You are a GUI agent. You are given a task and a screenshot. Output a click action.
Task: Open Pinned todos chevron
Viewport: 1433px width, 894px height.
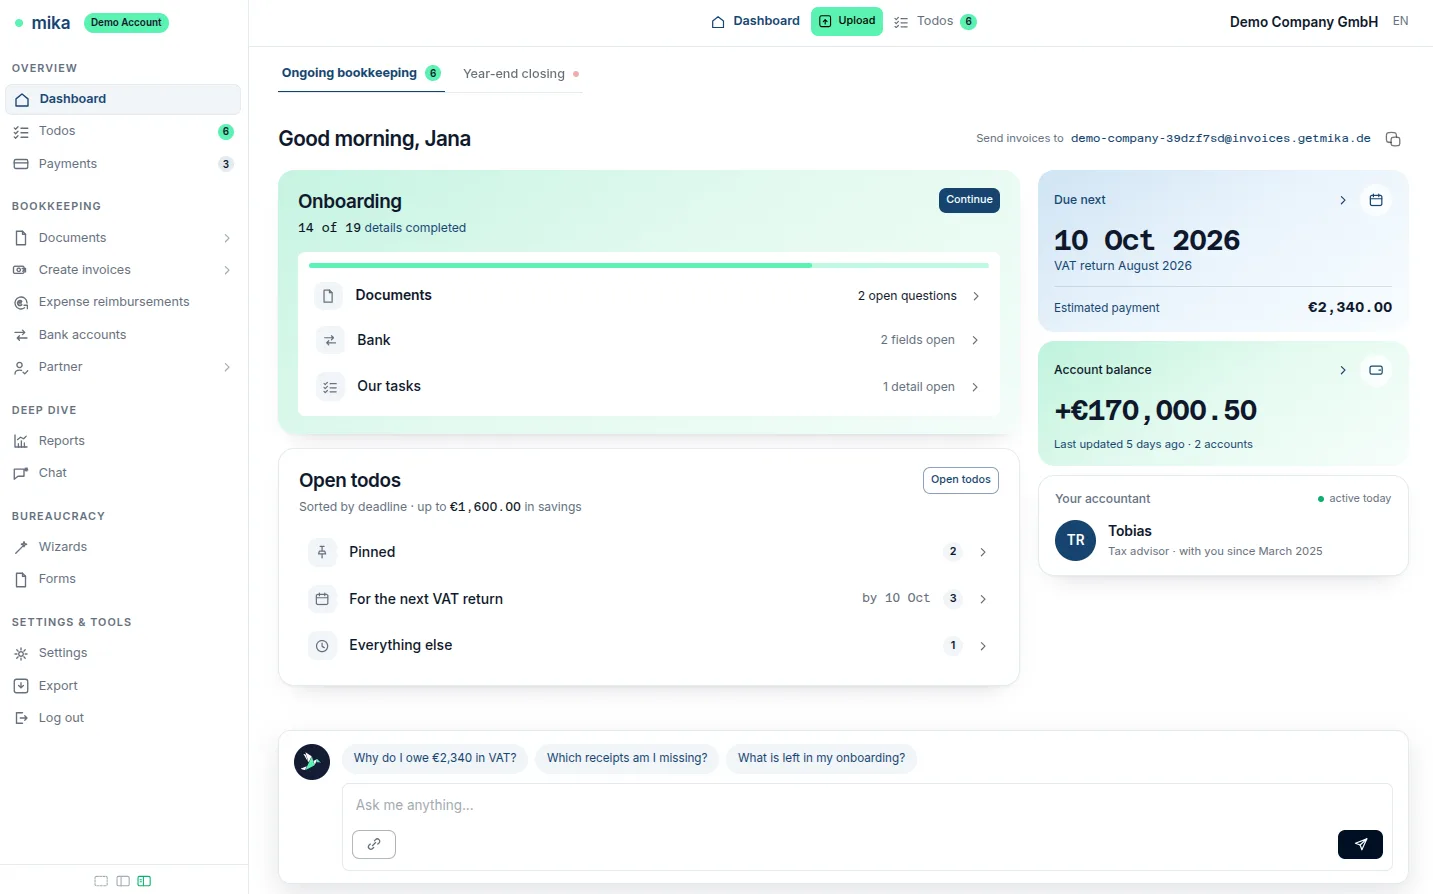(x=983, y=552)
